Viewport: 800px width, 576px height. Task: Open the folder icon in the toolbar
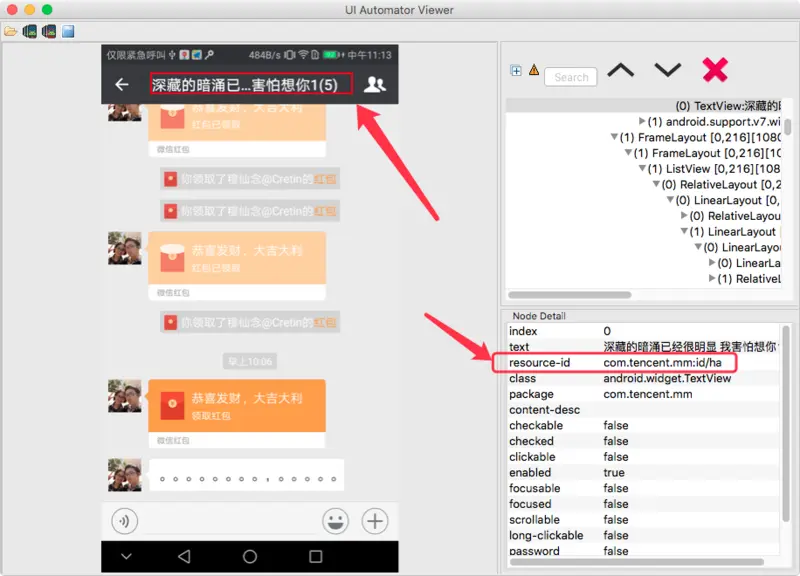pos(11,32)
